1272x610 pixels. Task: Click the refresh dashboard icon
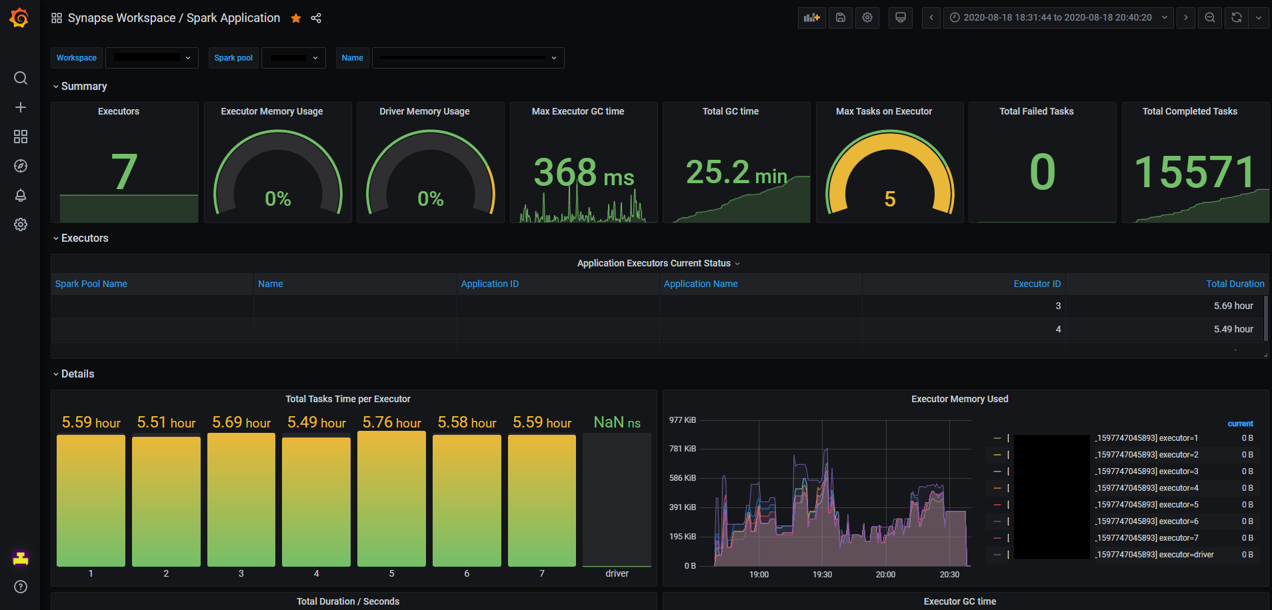[x=1237, y=17]
